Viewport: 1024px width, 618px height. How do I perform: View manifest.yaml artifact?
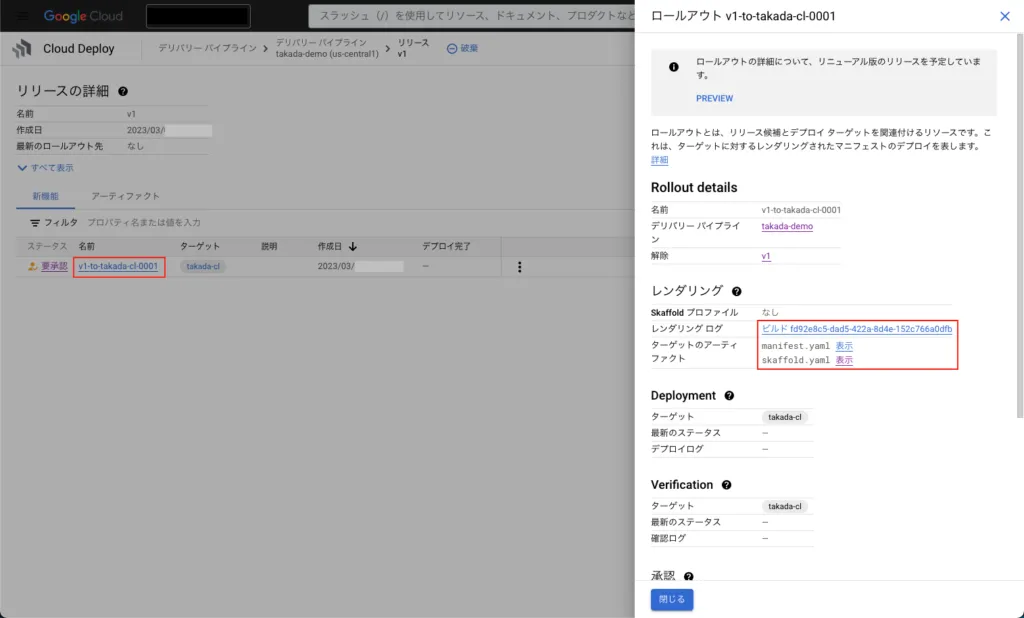pyautogui.click(x=844, y=346)
